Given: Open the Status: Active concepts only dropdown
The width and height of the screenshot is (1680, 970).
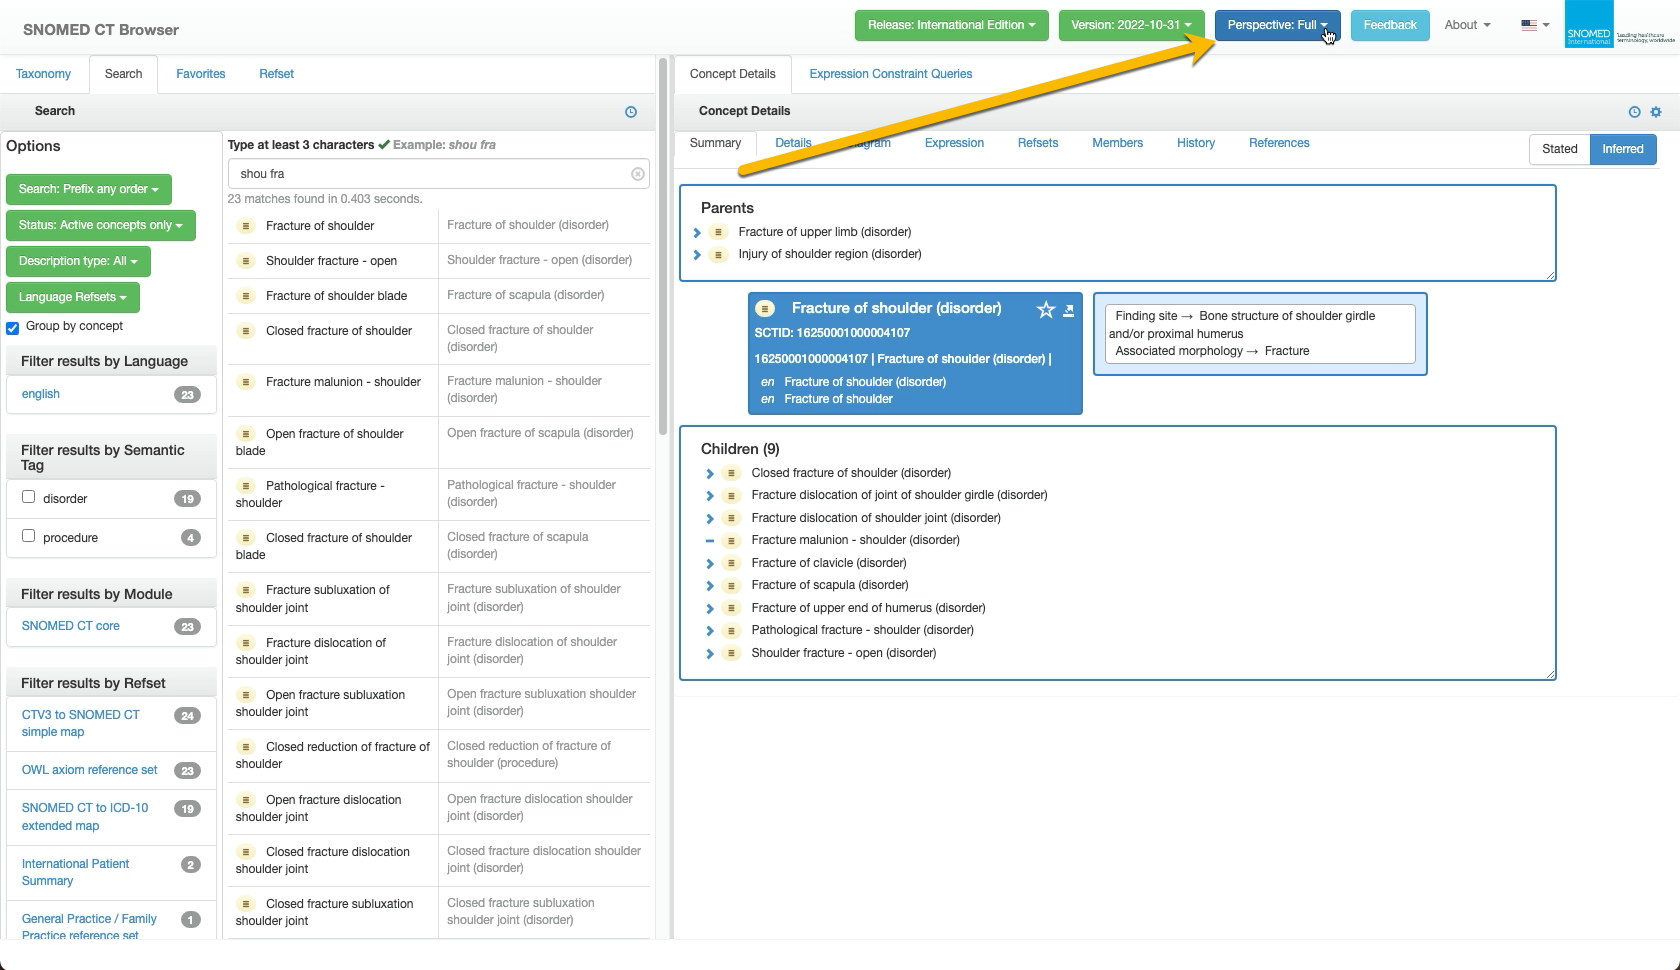Looking at the screenshot, I should click(100, 225).
